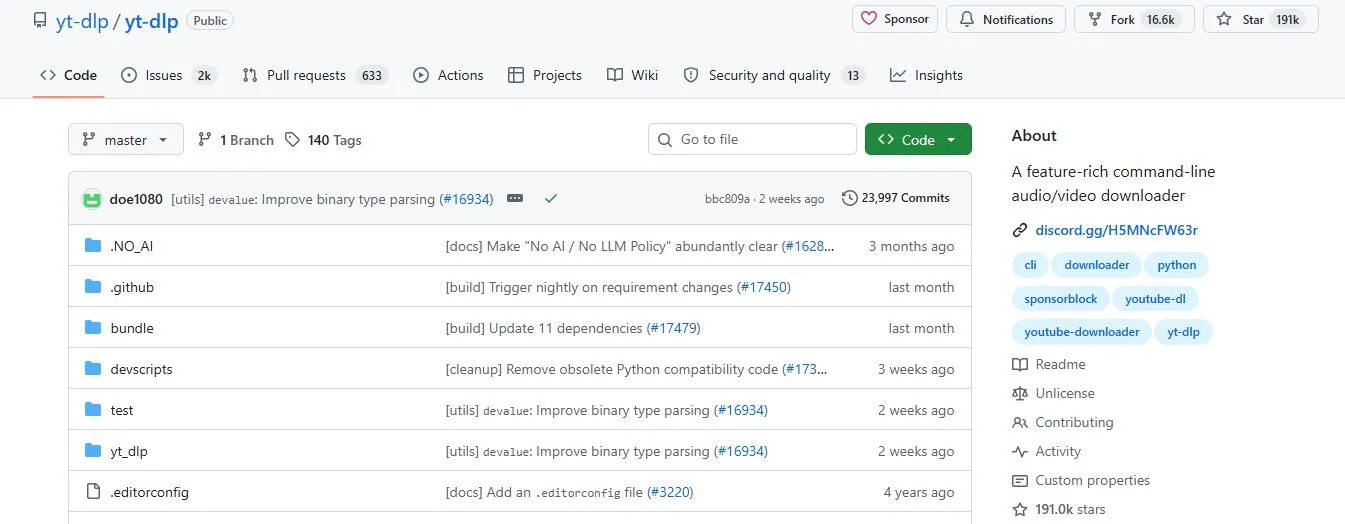Viewport: 1345px width, 524px height.
Task: Expand commit message ellipsis button
Action: (x=515, y=198)
